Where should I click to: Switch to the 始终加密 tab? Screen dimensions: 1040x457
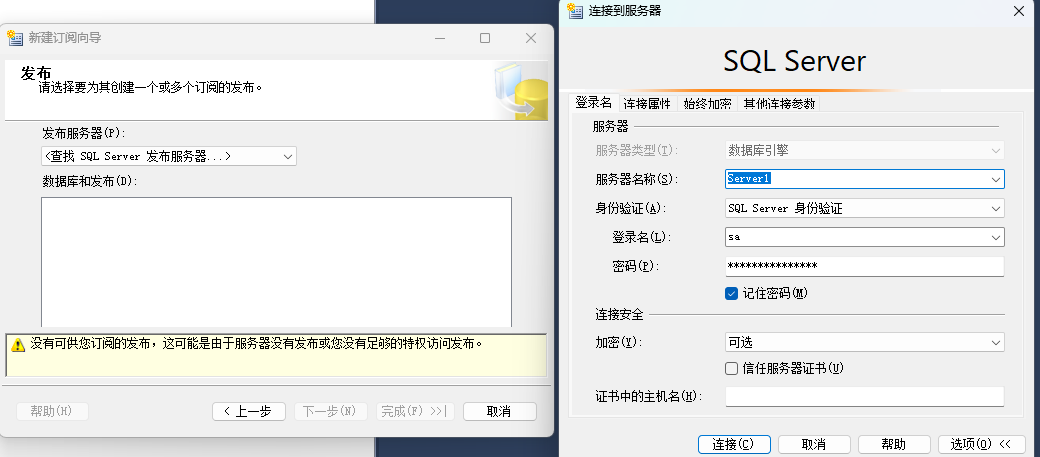708,103
